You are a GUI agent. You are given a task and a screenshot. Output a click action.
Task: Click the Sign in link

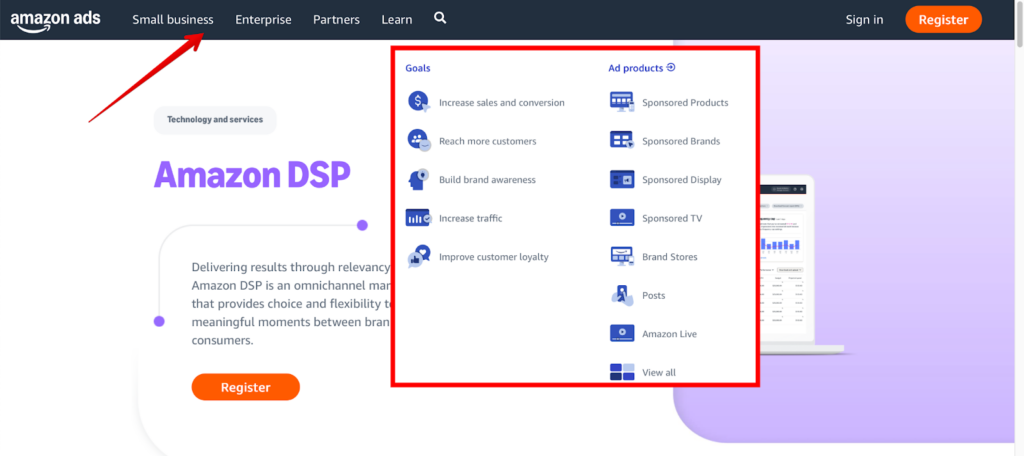pyautogui.click(x=864, y=20)
